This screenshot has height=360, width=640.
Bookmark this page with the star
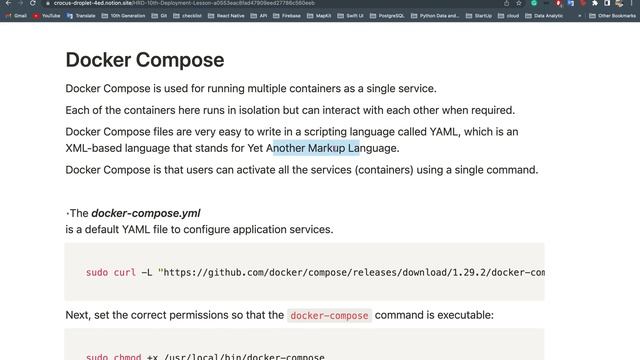pos(519,3)
